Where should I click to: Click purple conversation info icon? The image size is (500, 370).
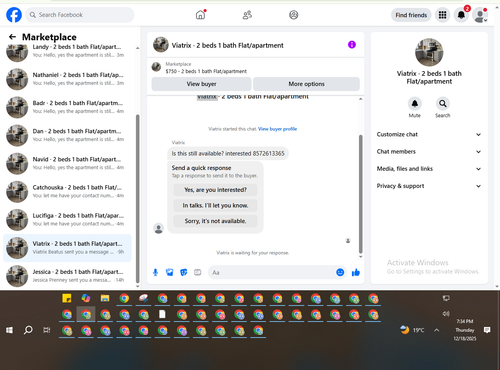pyautogui.click(x=352, y=45)
